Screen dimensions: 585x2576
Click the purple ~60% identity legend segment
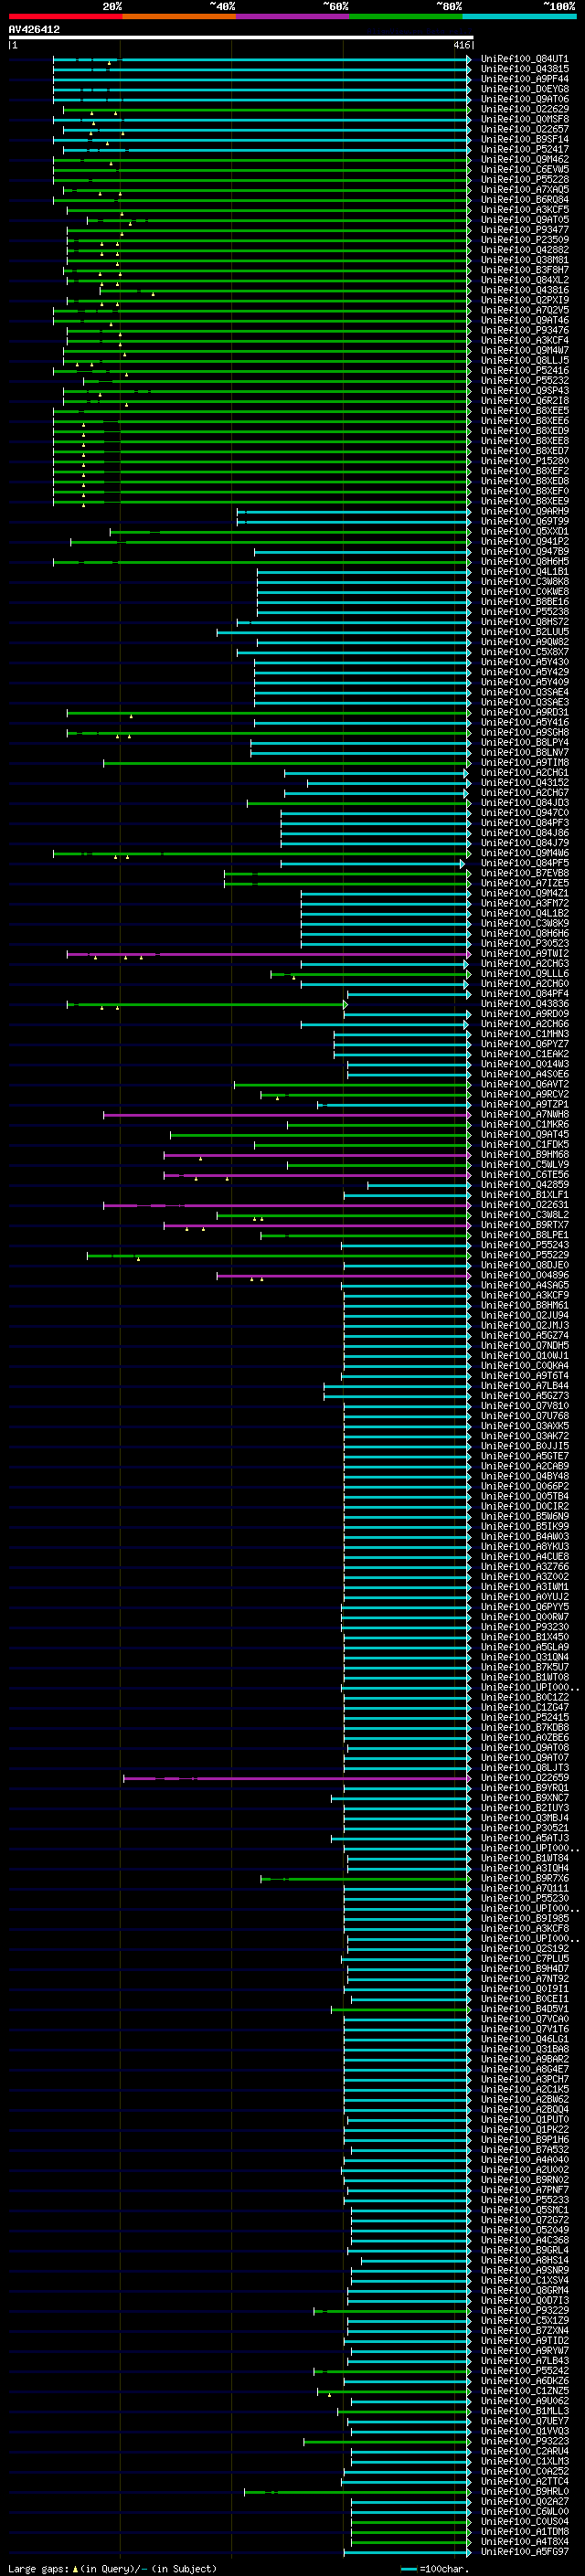coord(293,17)
